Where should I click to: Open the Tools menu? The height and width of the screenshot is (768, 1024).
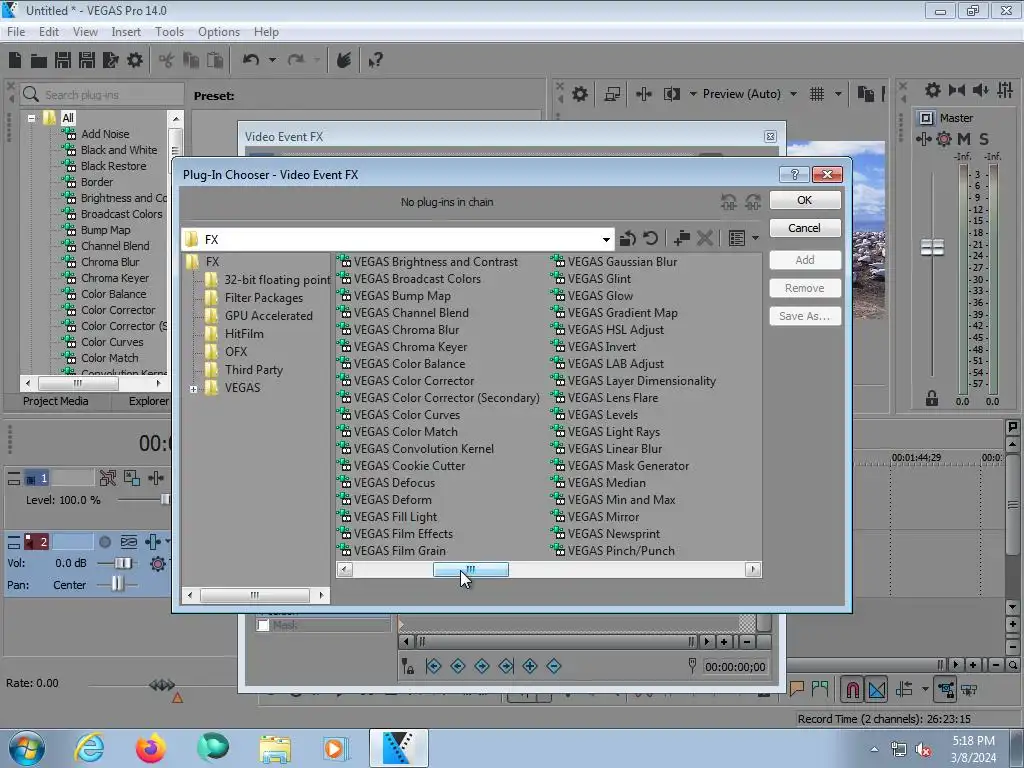(169, 31)
